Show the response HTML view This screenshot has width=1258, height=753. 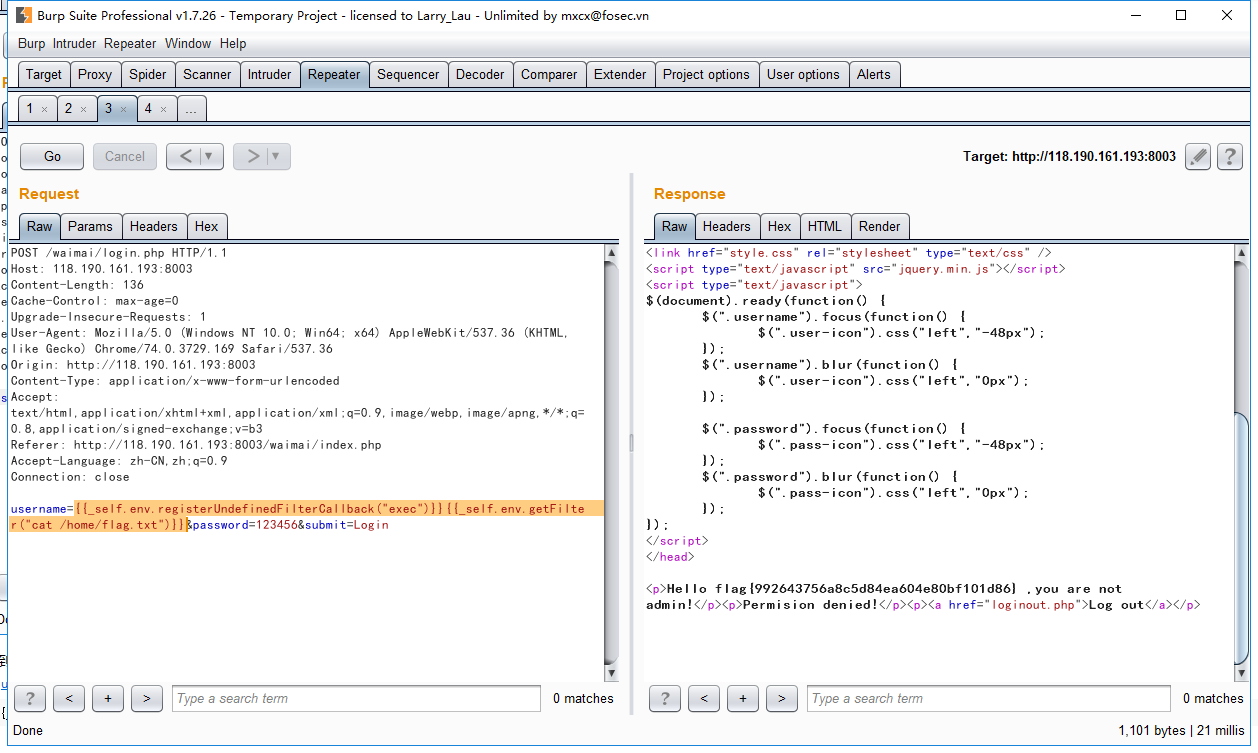coord(825,226)
